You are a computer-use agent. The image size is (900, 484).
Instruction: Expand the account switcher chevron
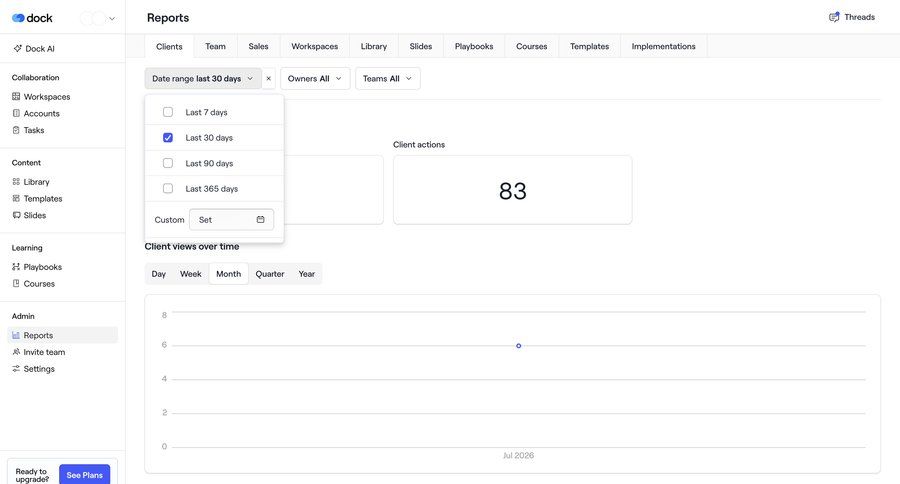112,18
